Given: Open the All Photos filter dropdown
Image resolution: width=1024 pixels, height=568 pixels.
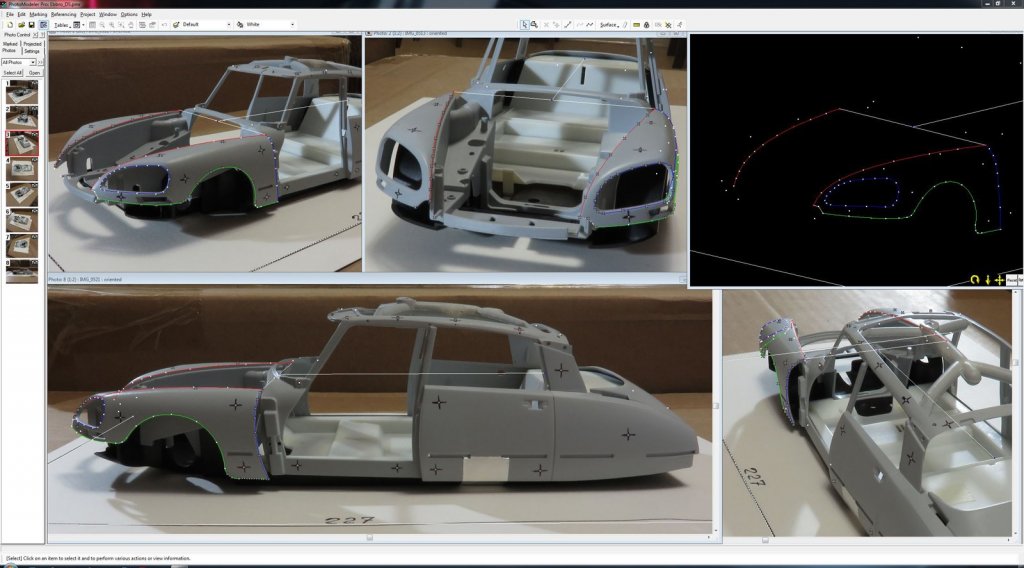Looking at the screenshot, I should click(22, 62).
